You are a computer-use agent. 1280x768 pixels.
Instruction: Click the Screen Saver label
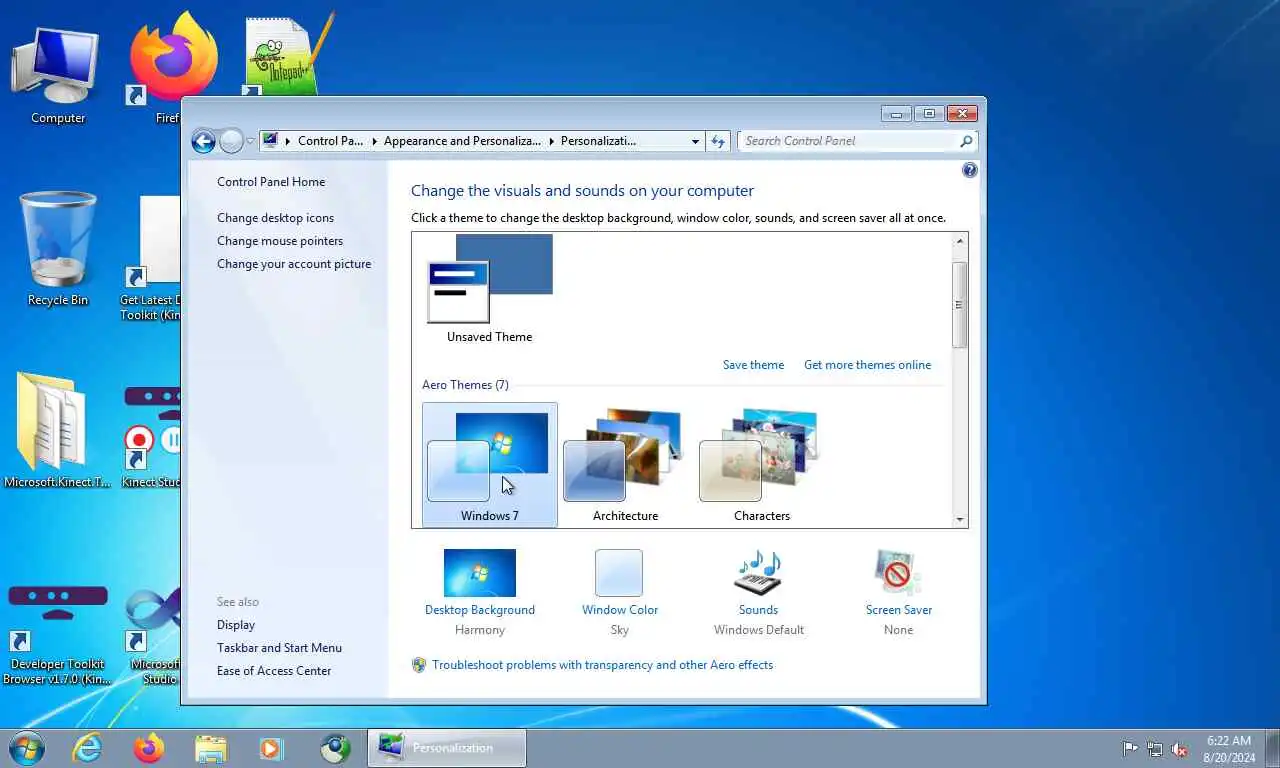tap(899, 610)
